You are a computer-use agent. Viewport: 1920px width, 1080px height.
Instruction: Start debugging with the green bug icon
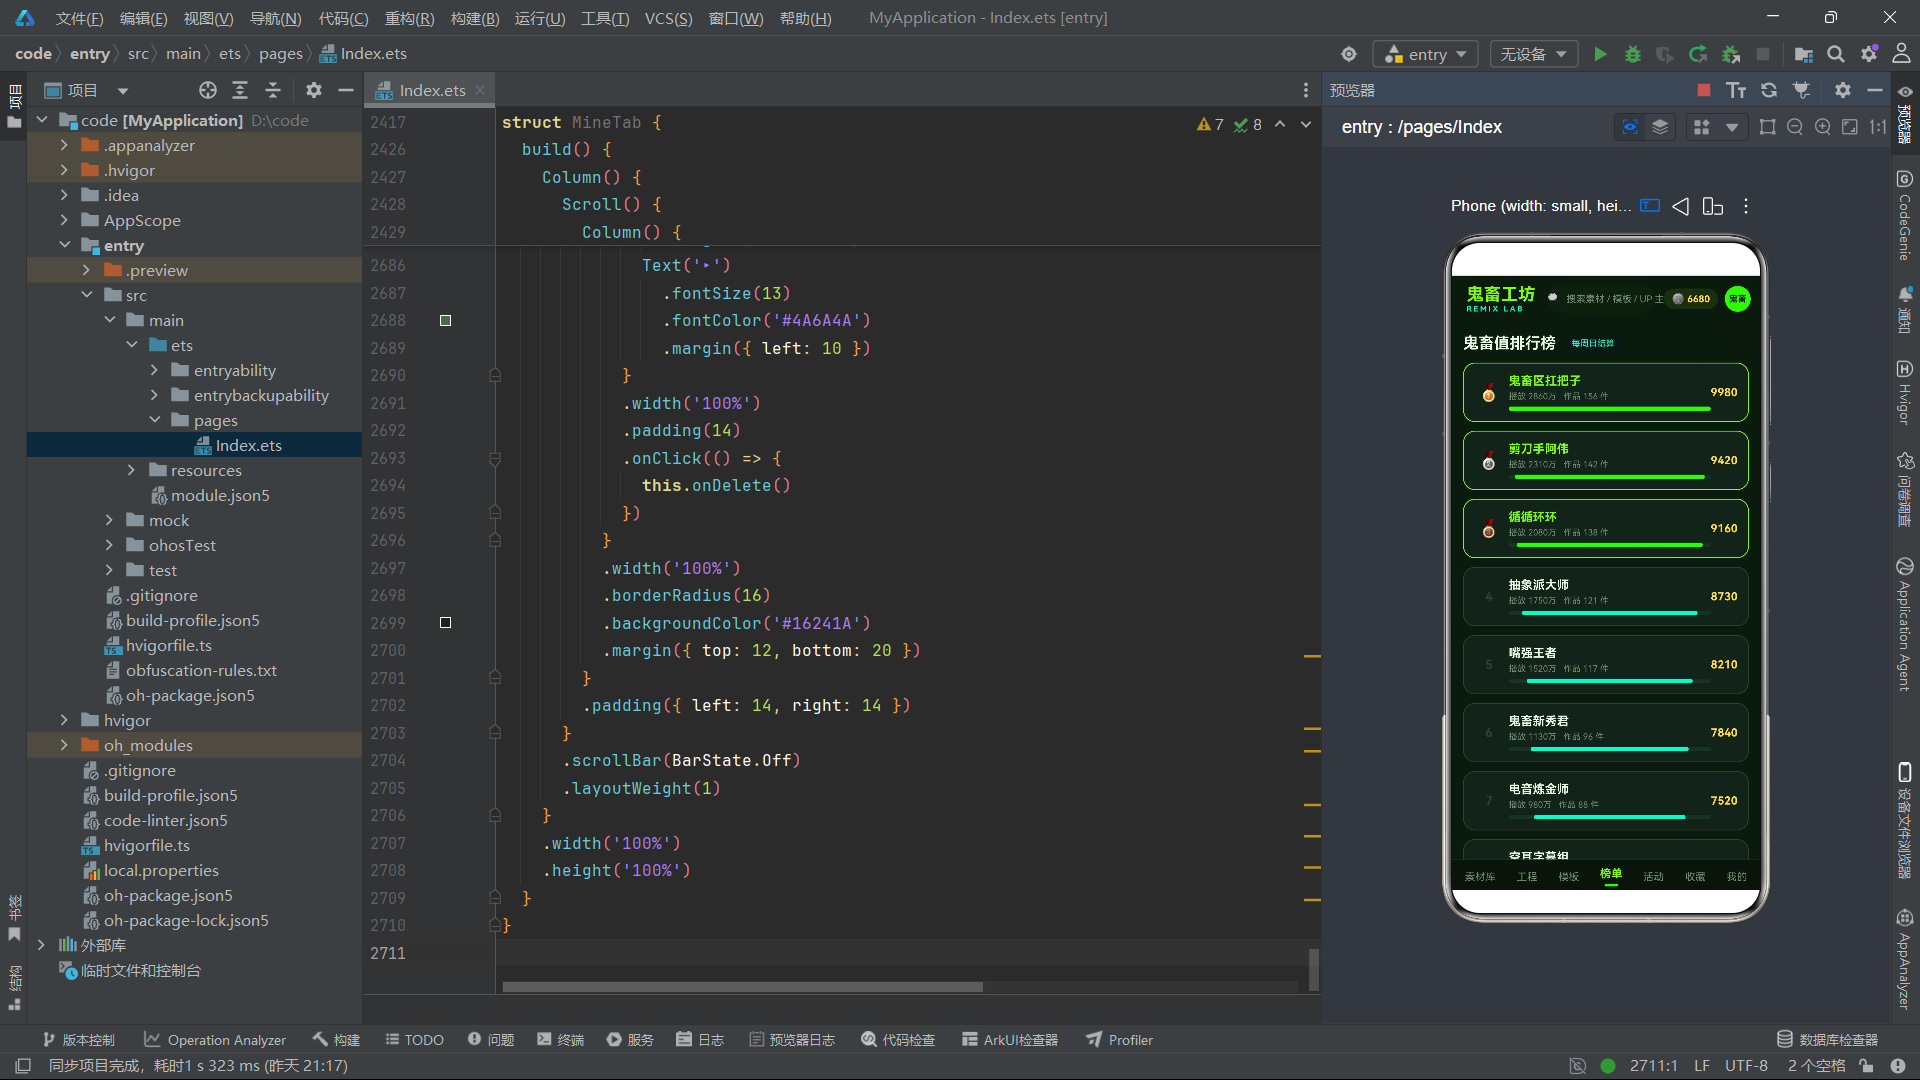click(x=1633, y=54)
